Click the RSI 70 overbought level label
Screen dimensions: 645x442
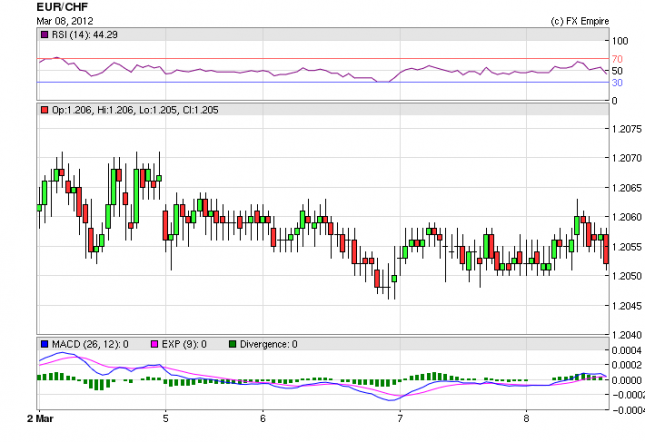pos(617,59)
